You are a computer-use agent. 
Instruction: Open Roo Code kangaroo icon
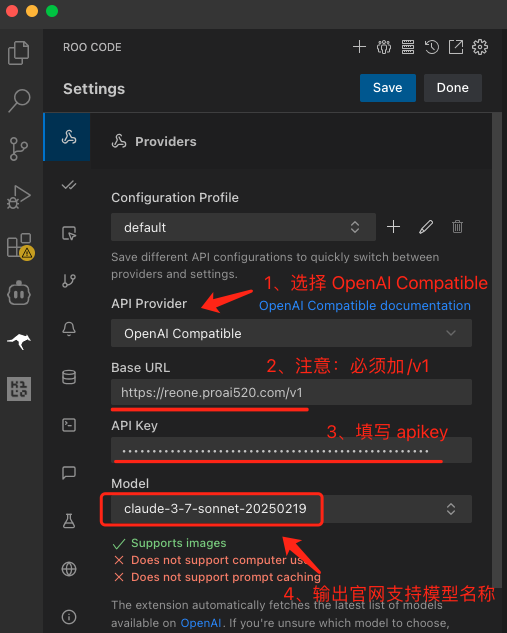click(19, 342)
